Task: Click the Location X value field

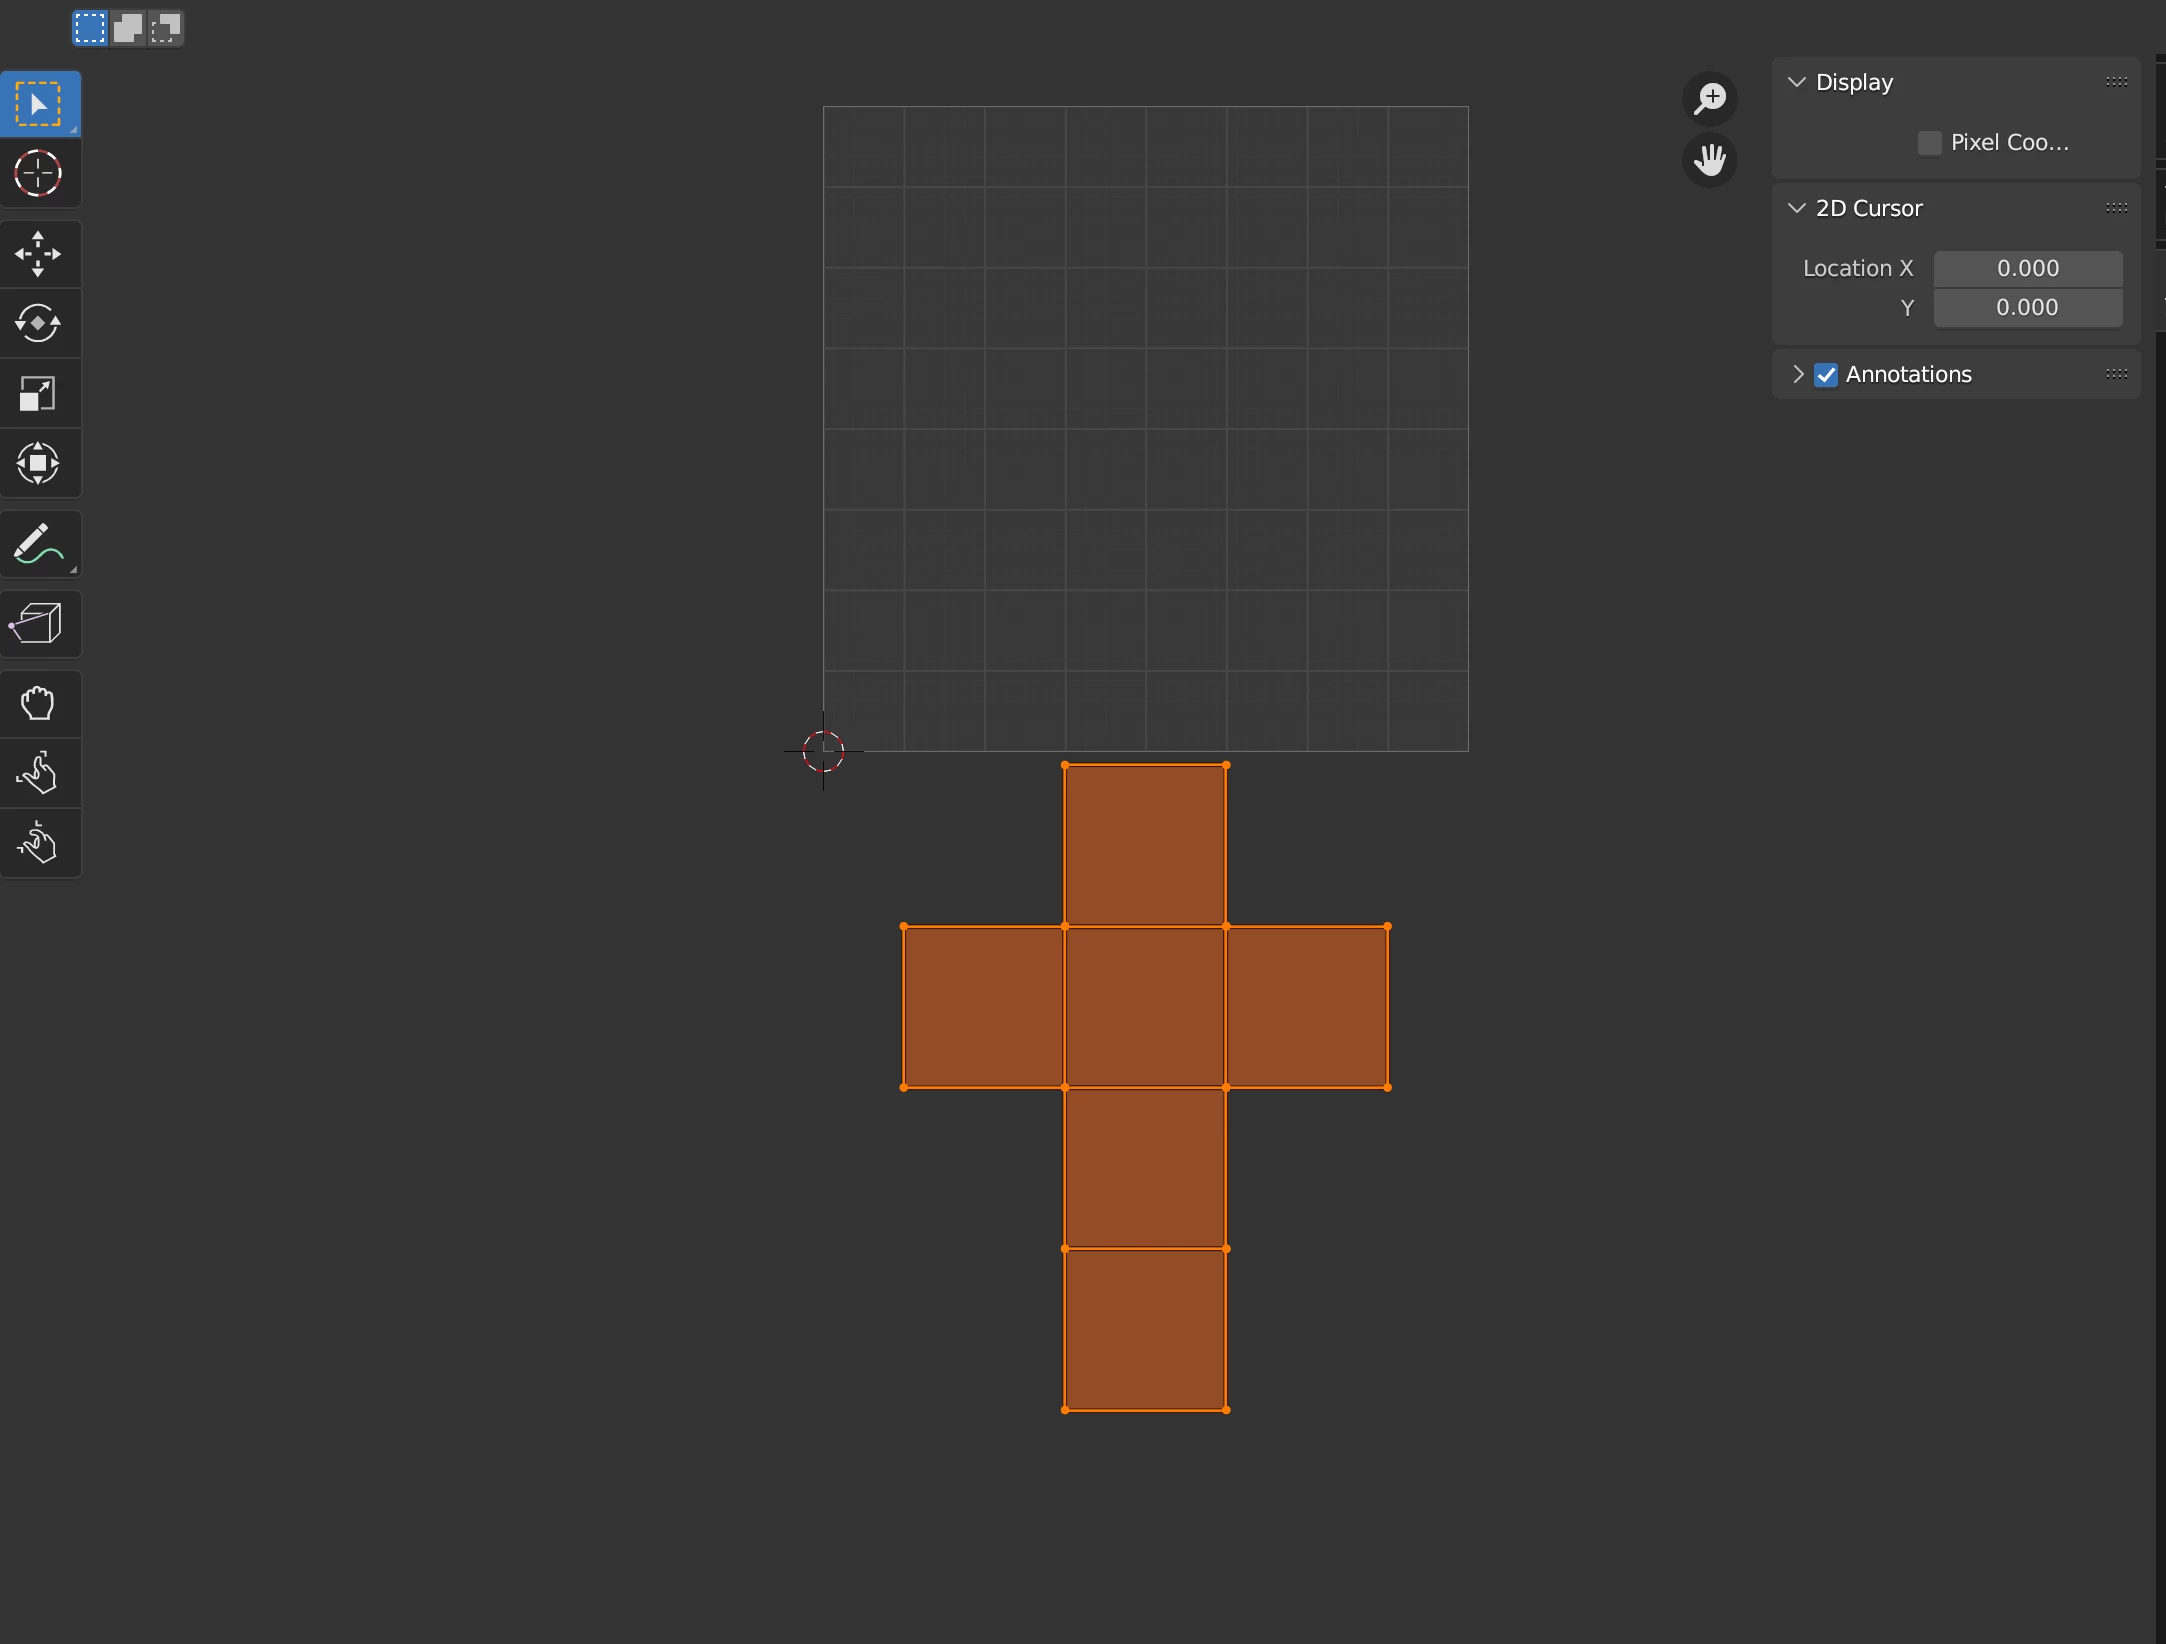Action: pos(2027,269)
